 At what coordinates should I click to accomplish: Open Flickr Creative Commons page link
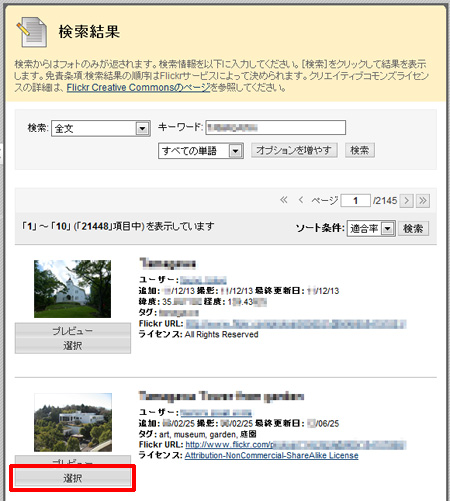(138, 88)
